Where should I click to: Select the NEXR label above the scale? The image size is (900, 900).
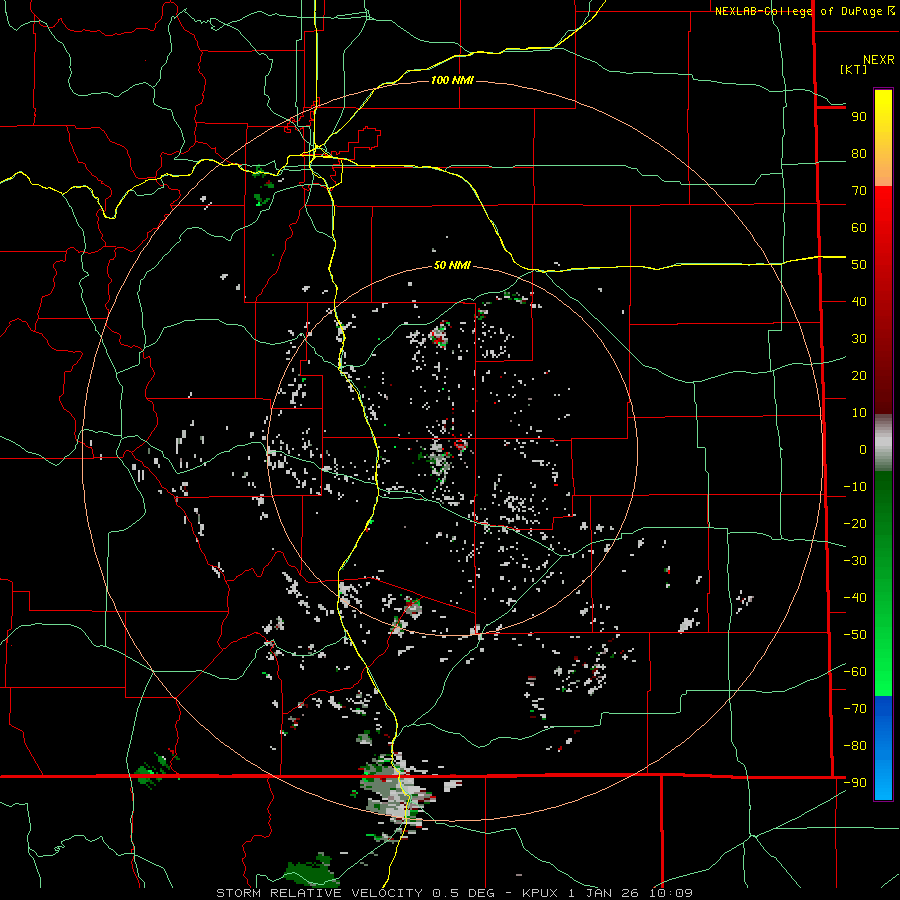coord(878,59)
